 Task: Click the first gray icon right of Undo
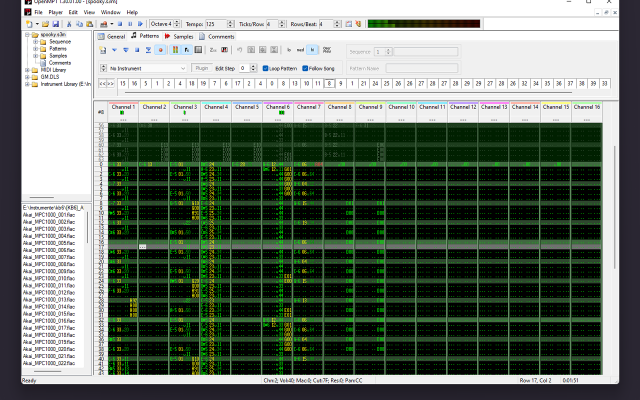coord(251,50)
